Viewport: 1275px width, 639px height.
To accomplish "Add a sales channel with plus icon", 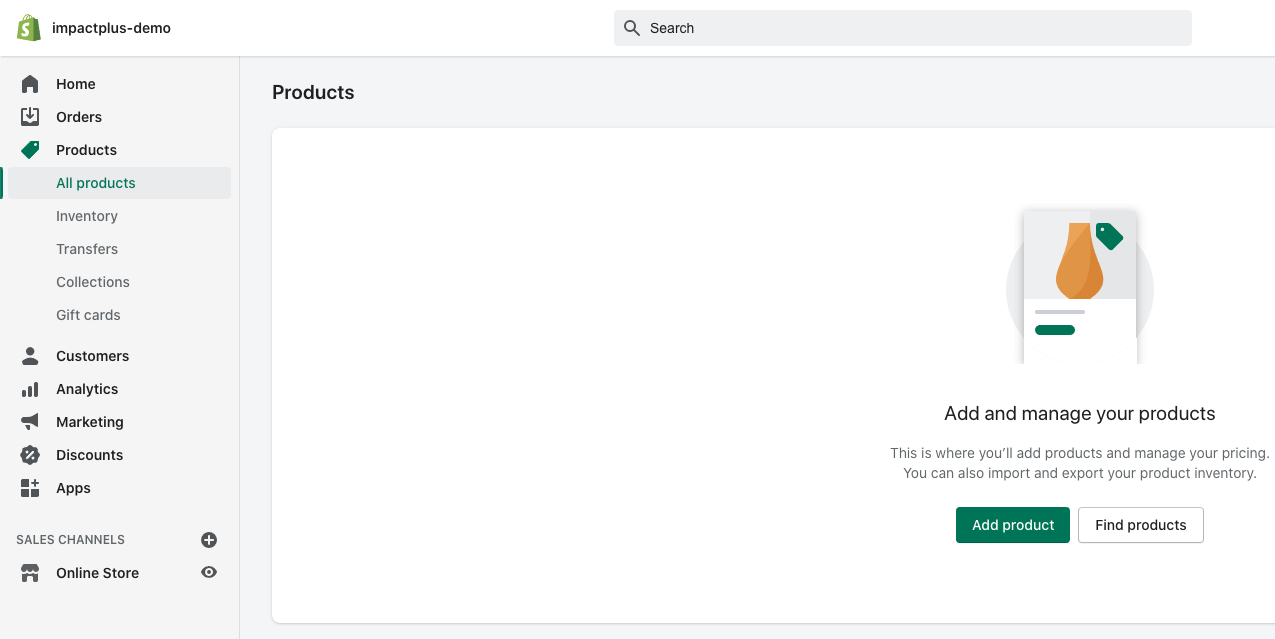I will pos(209,540).
